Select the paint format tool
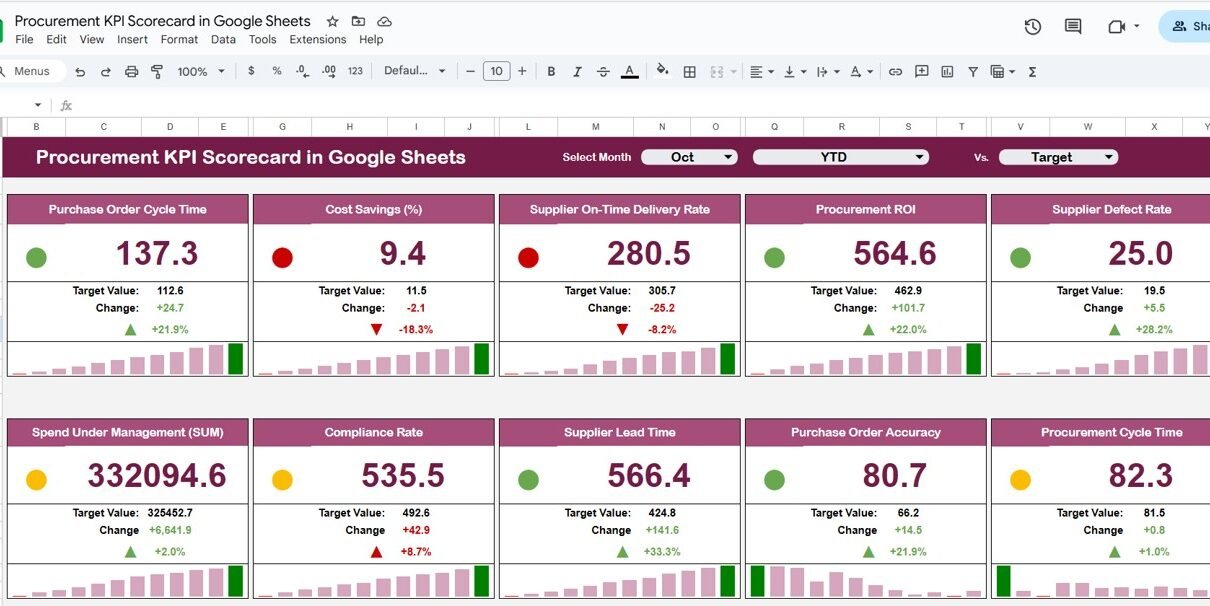The height and width of the screenshot is (606, 1210). point(157,72)
